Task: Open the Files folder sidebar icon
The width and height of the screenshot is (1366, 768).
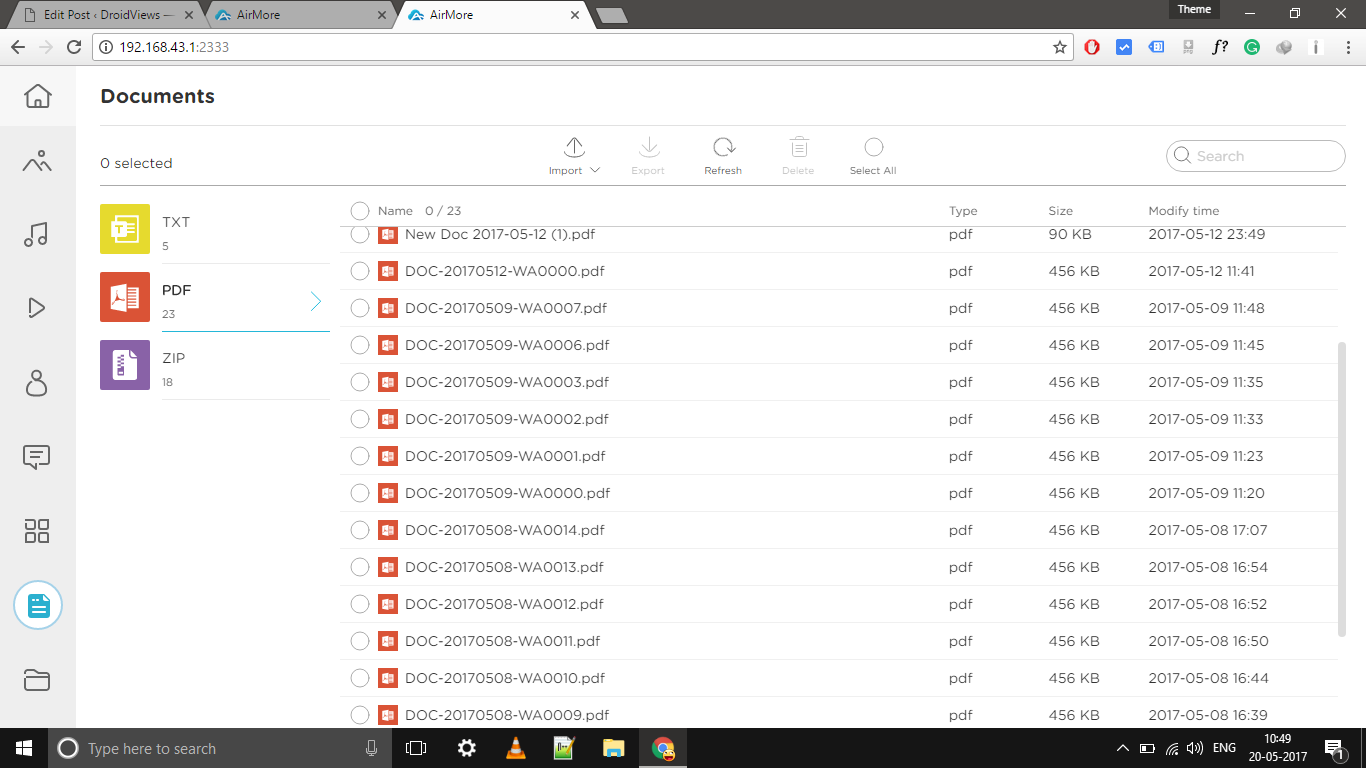Action: (37, 680)
